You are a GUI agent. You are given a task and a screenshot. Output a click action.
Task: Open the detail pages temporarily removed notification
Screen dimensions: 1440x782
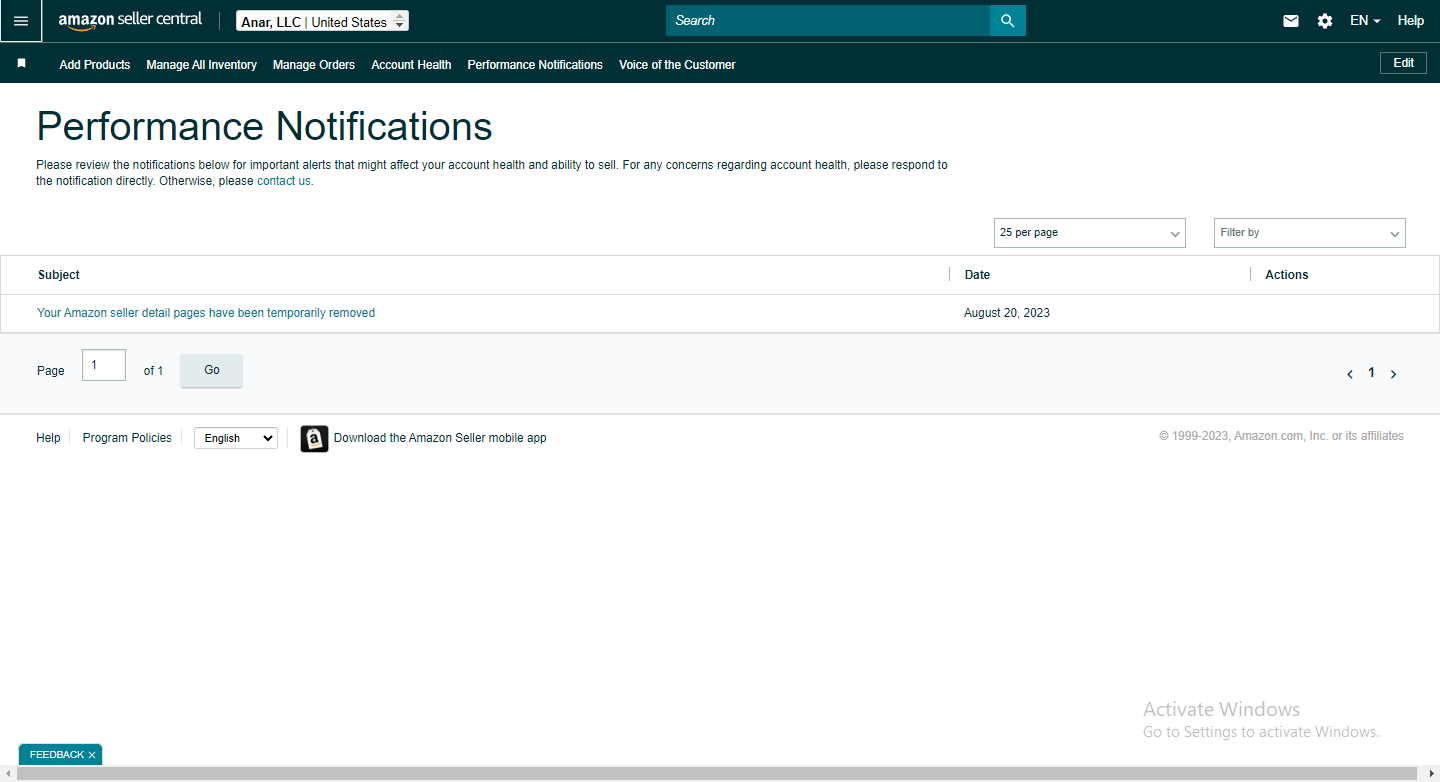[x=206, y=313]
